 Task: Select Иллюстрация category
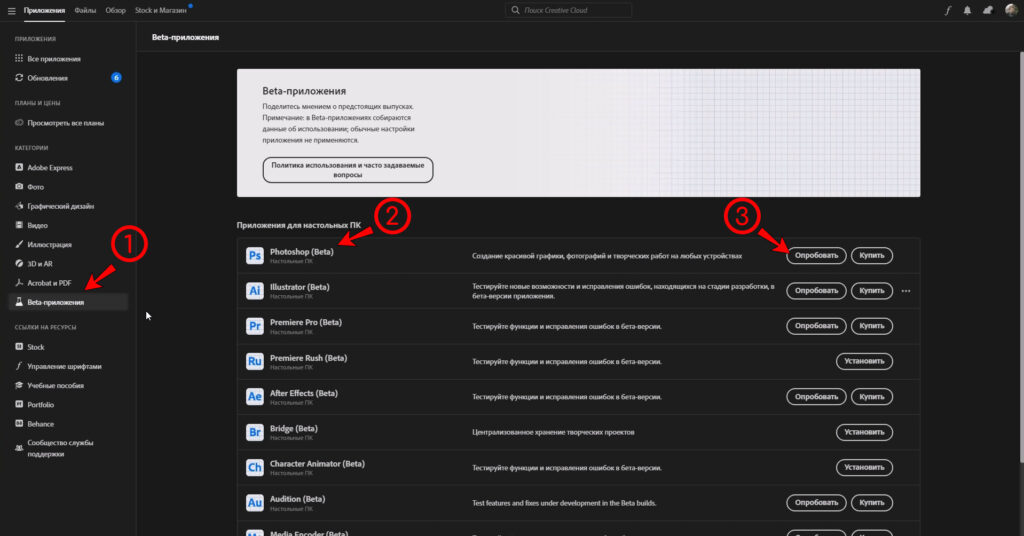(x=68, y=245)
